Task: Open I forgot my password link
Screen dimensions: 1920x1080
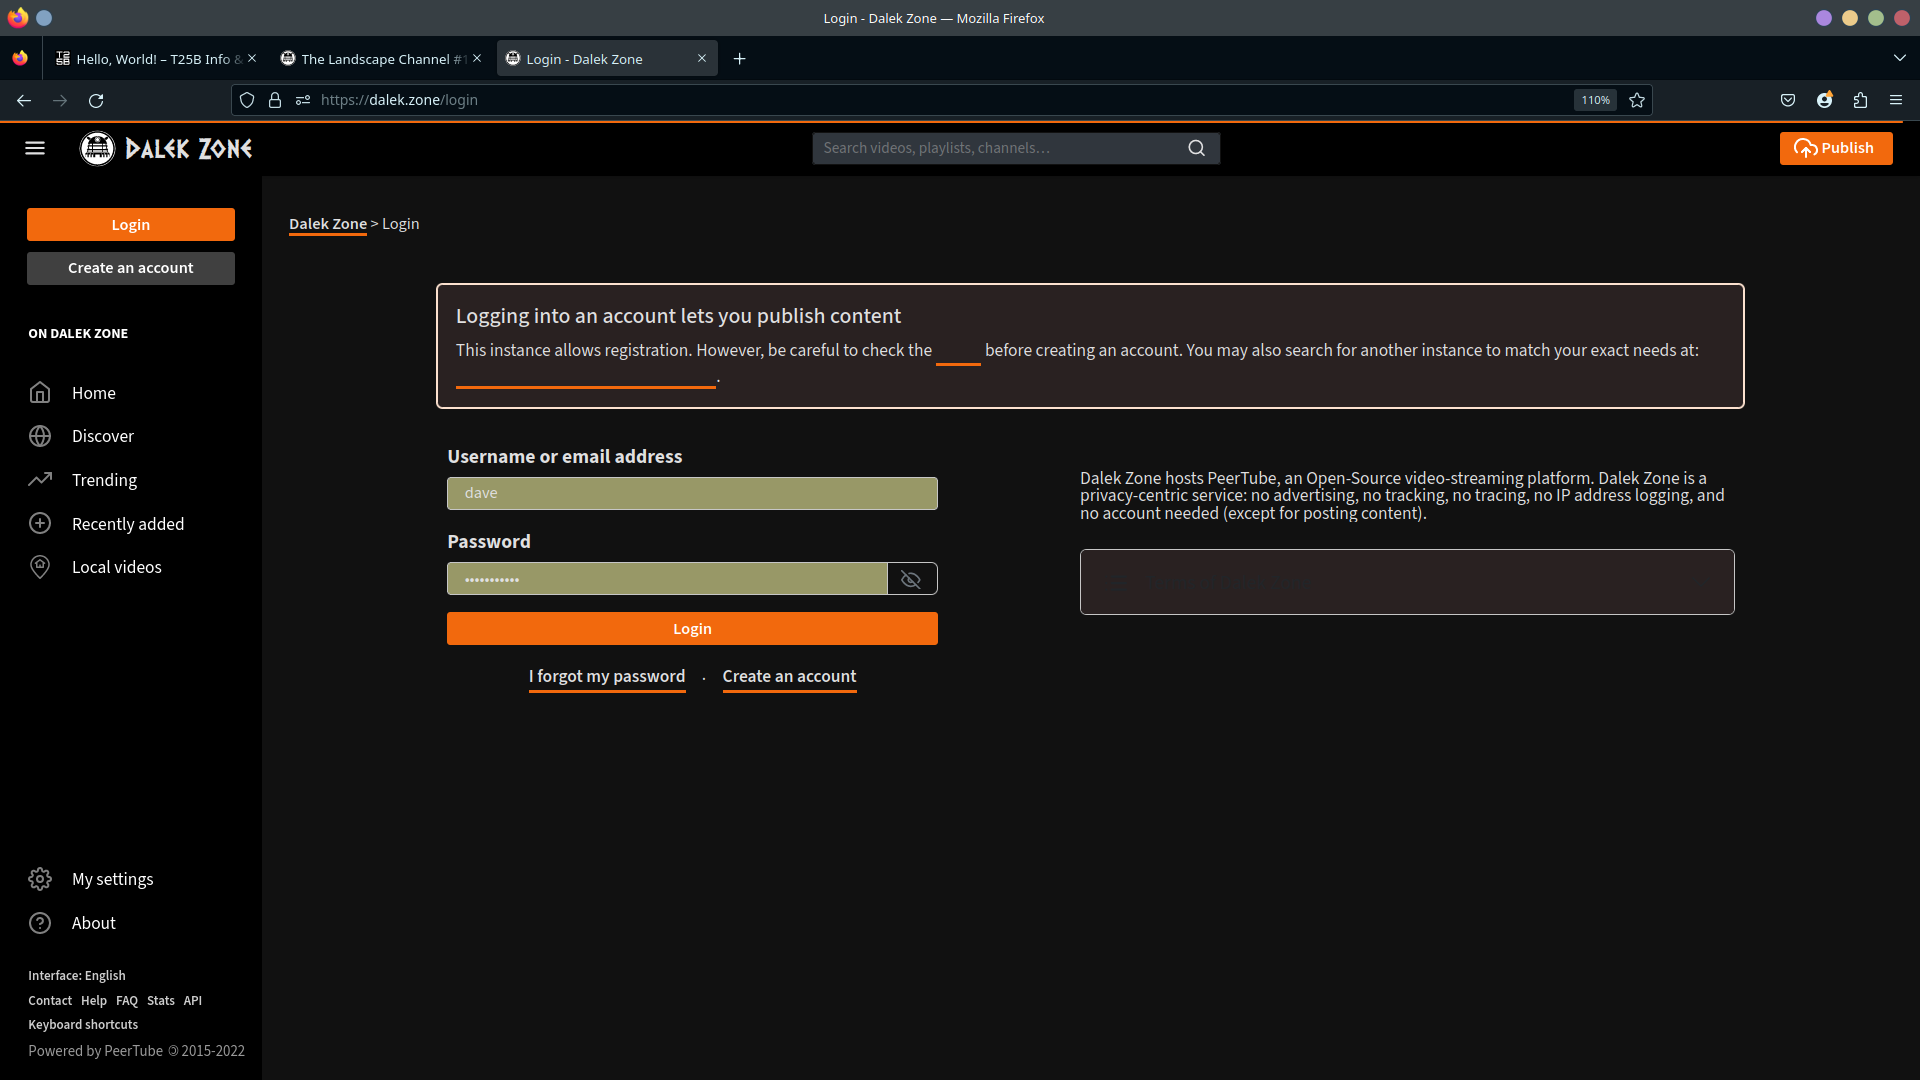Action: pyautogui.click(x=606, y=676)
